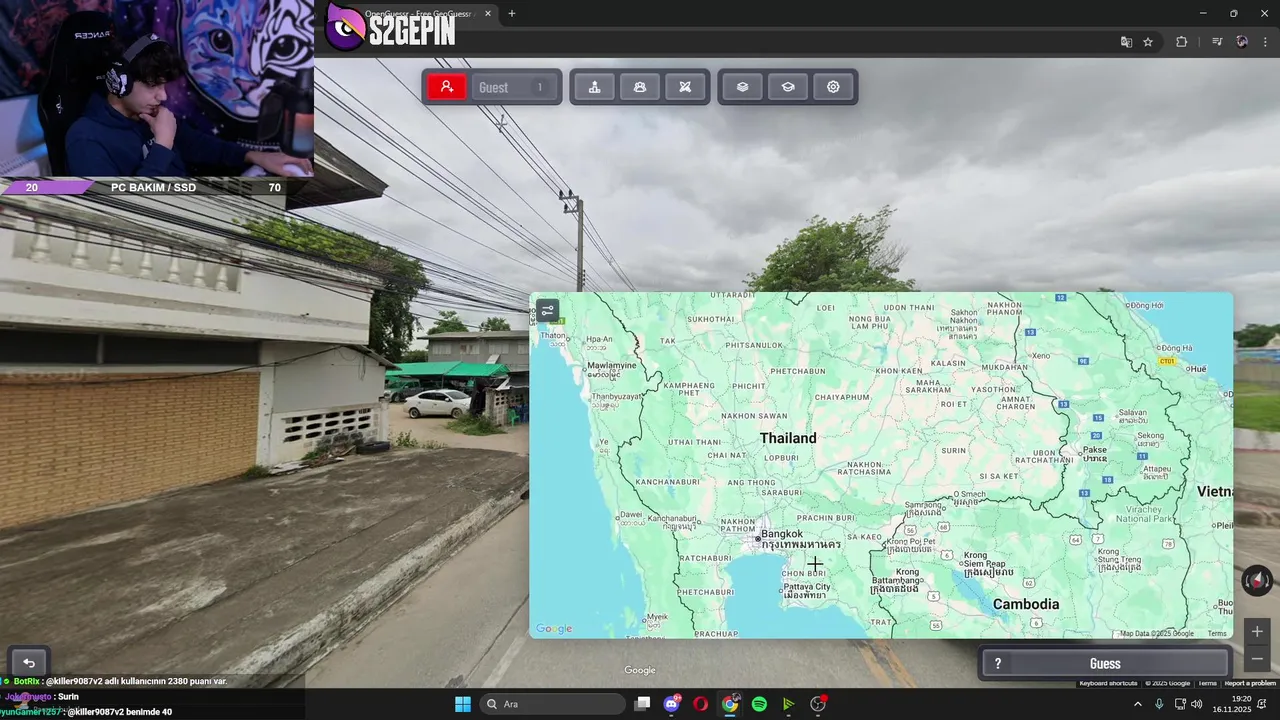Bookmark this page with the star icon

[x=1148, y=42]
